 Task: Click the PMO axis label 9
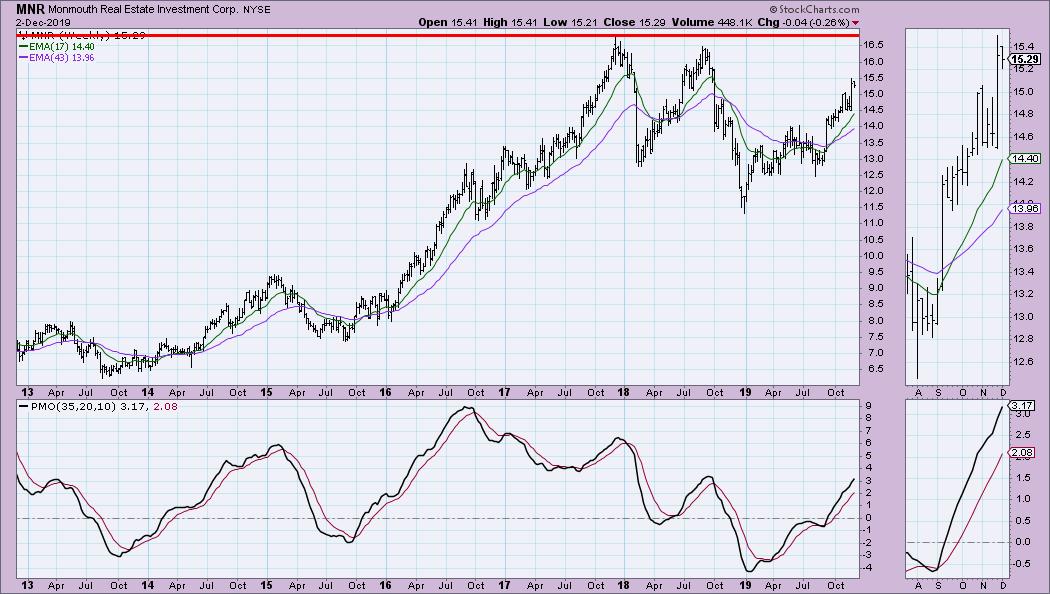[868, 406]
